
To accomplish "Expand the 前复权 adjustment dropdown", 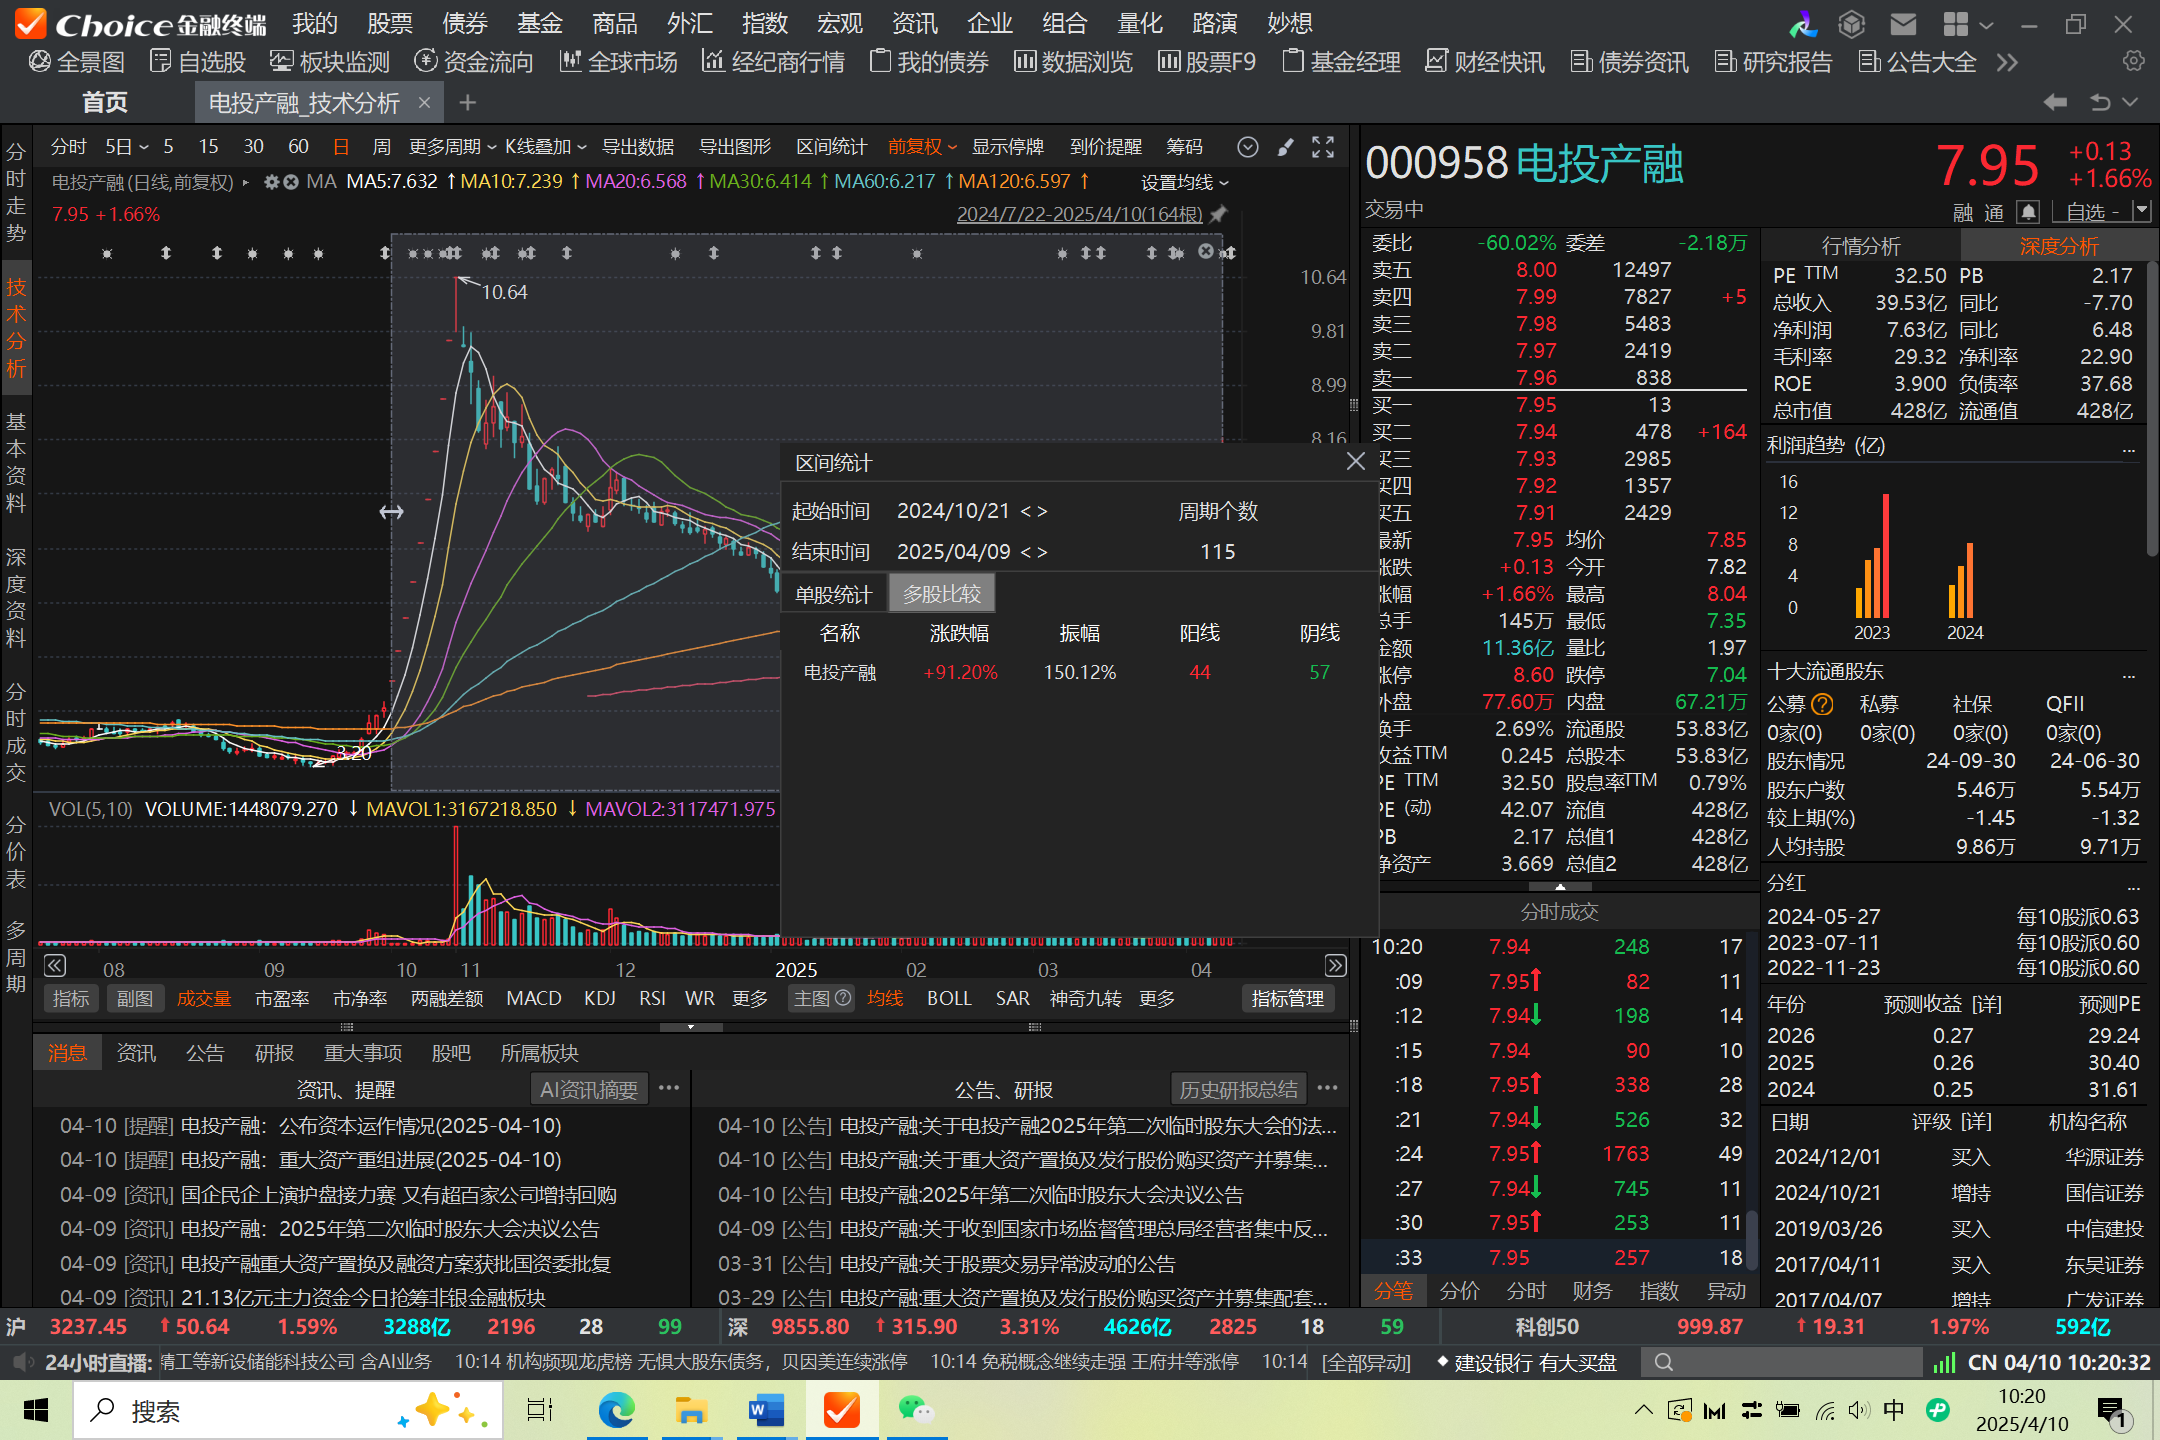I will point(922,147).
